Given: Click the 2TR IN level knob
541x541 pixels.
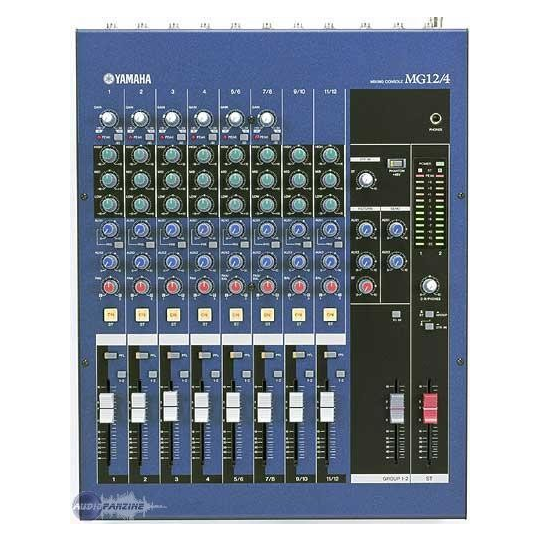Looking at the screenshot, I should tap(365, 179).
